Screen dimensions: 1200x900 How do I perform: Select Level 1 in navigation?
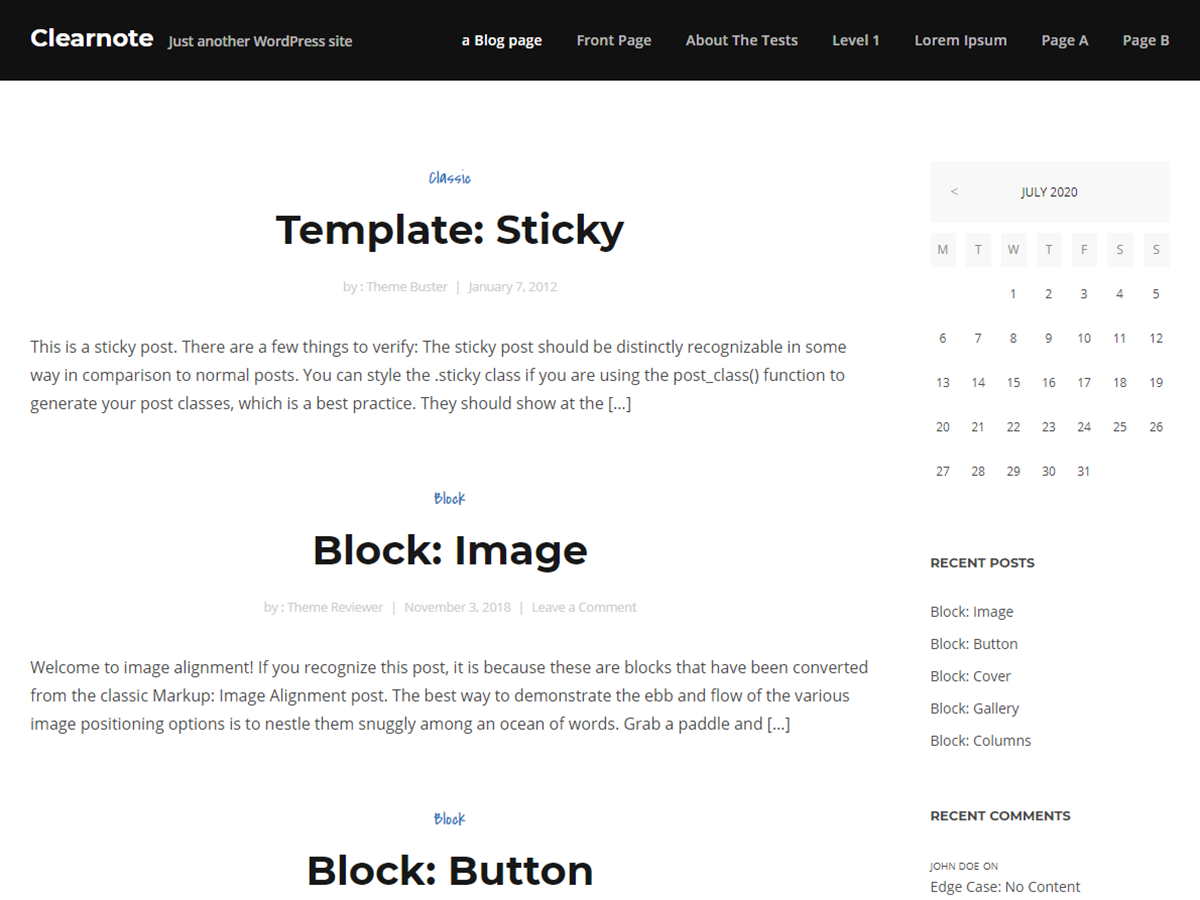[x=856, y=41]
